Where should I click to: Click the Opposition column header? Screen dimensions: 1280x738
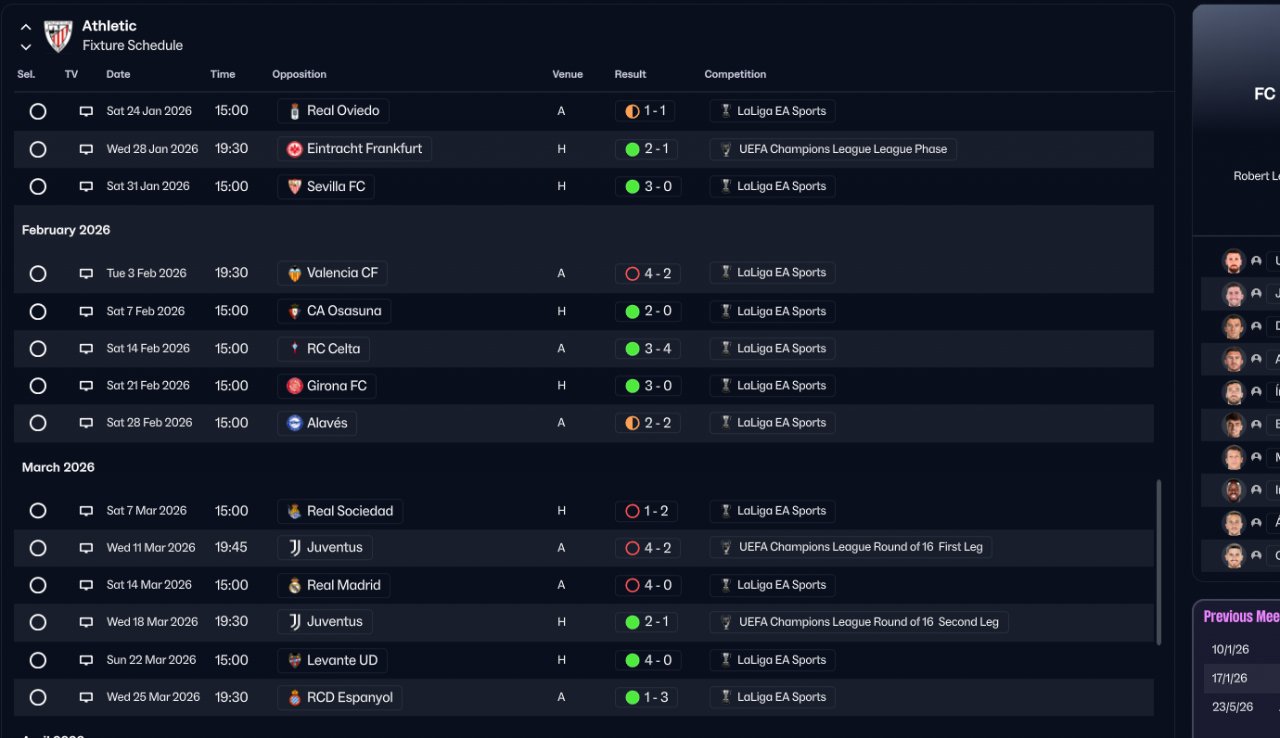(x=299, y=74)
